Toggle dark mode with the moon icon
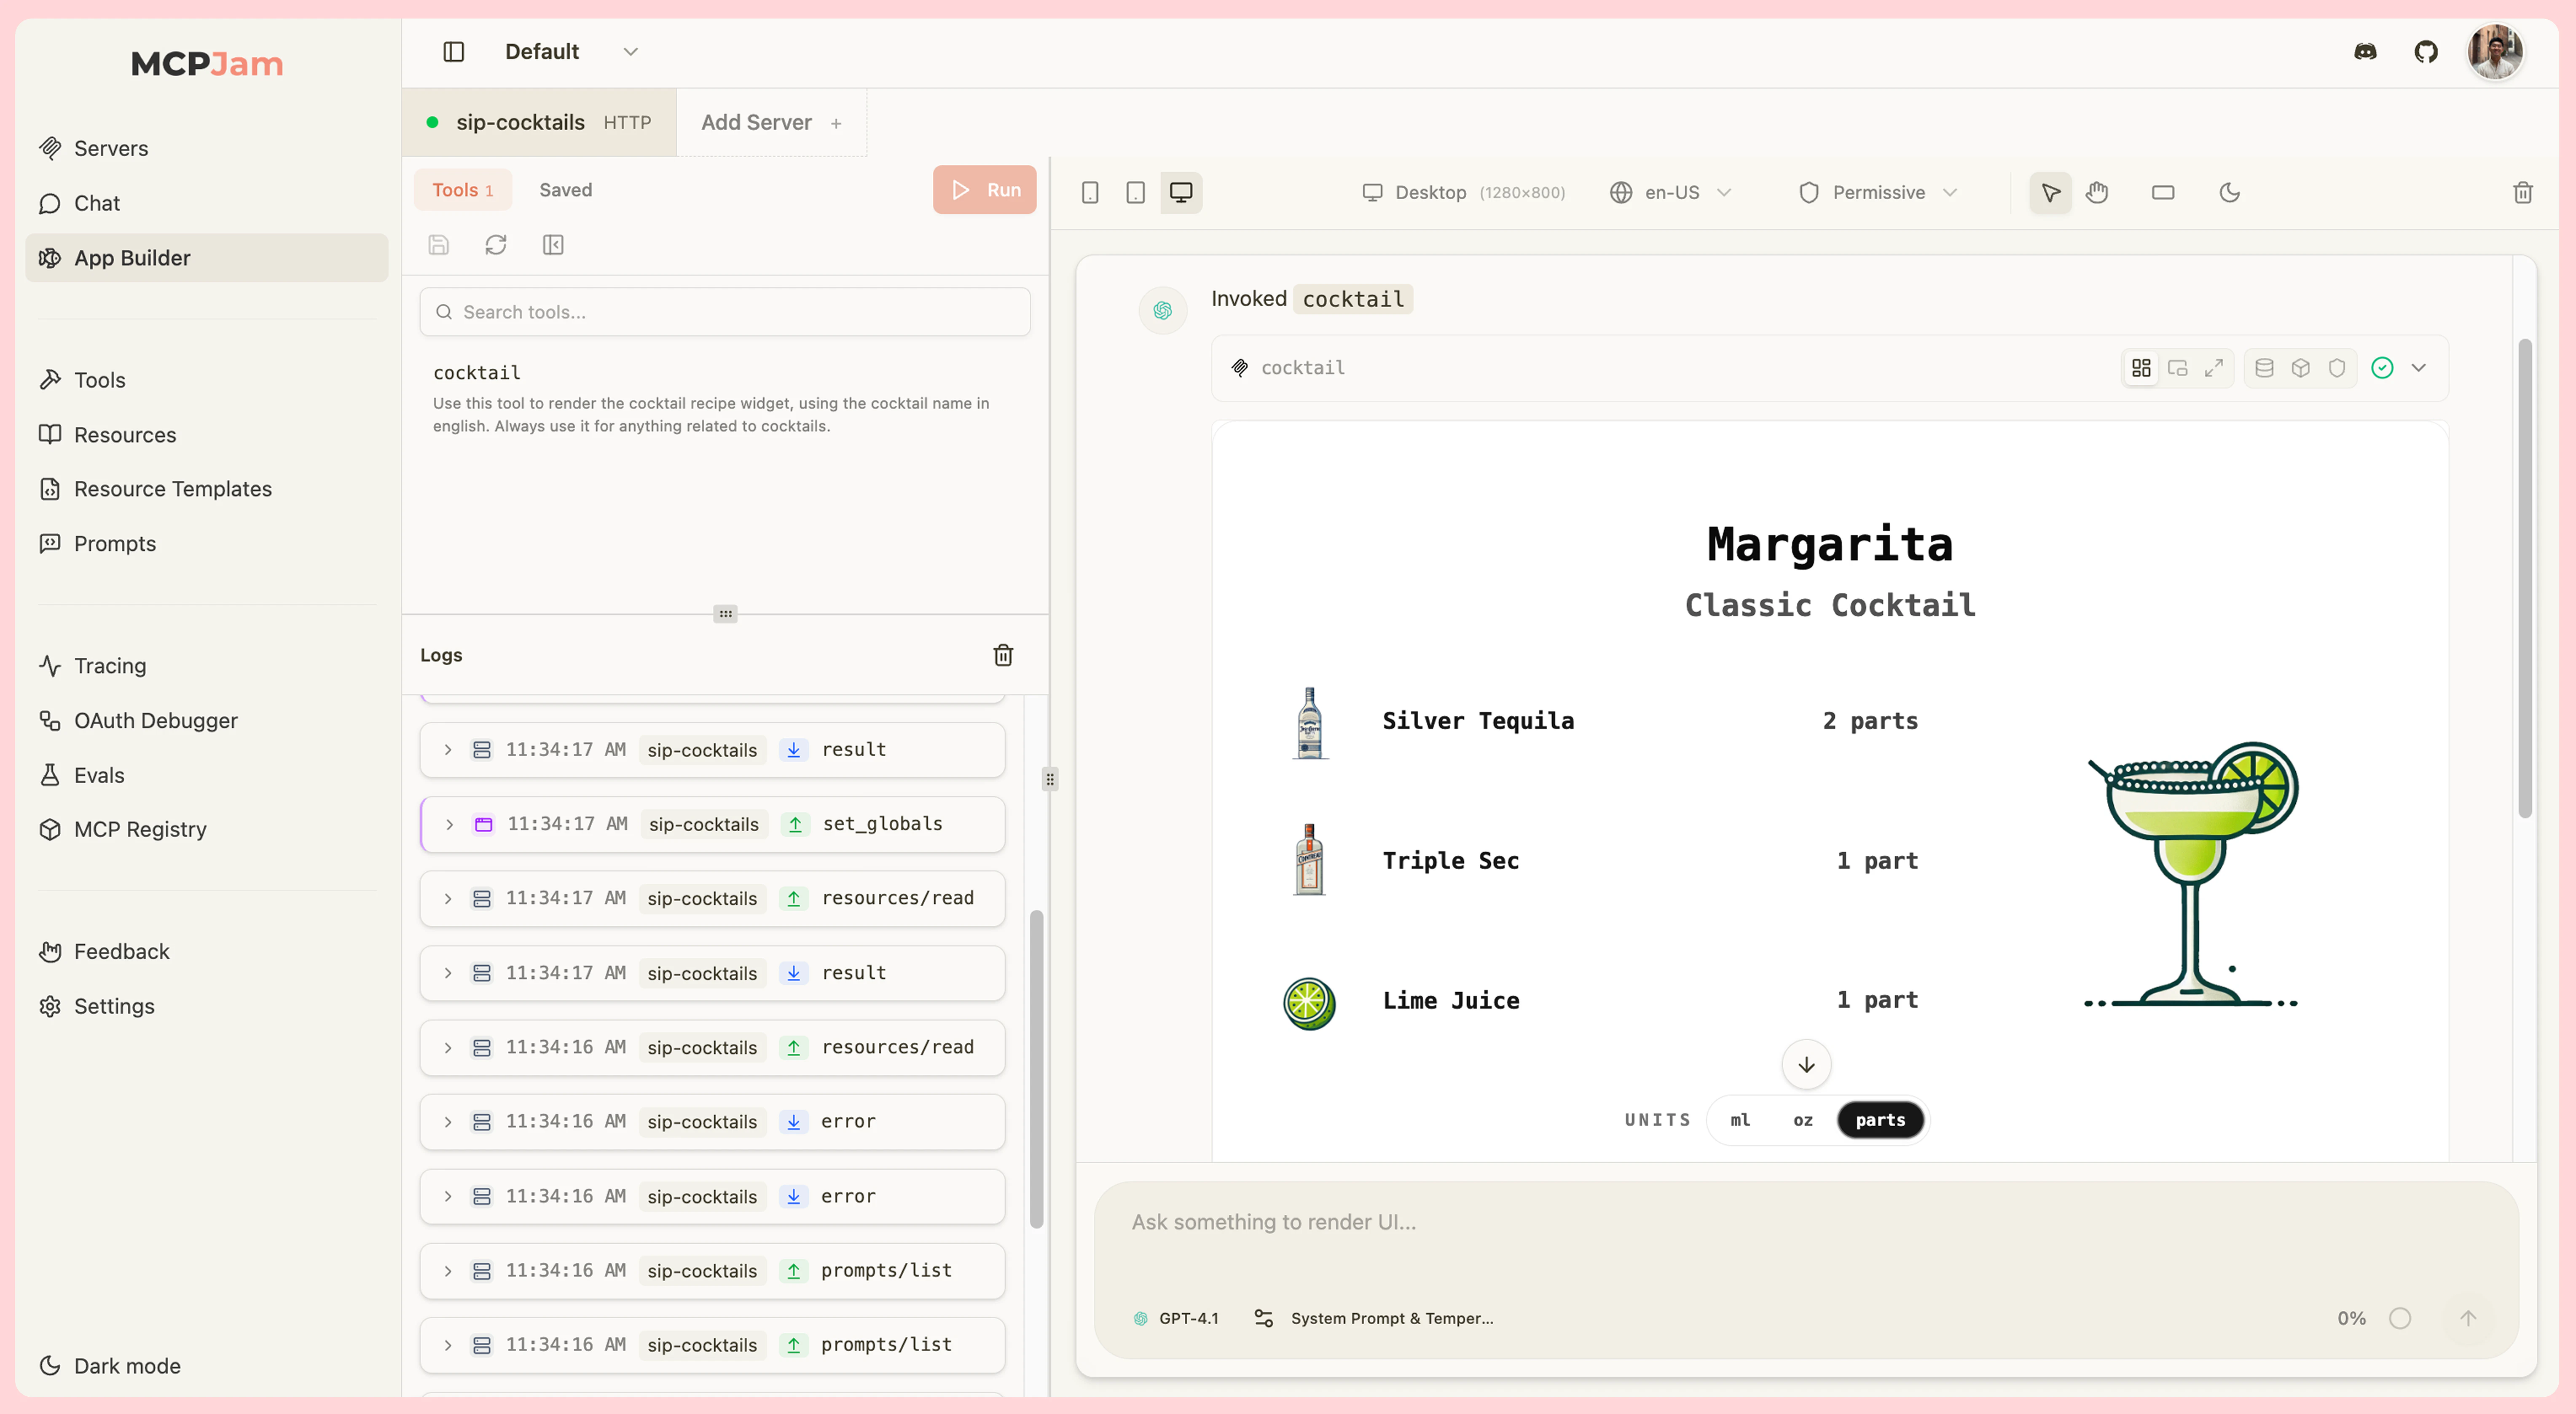The image size is (2576, 1414). point(2230,192)
